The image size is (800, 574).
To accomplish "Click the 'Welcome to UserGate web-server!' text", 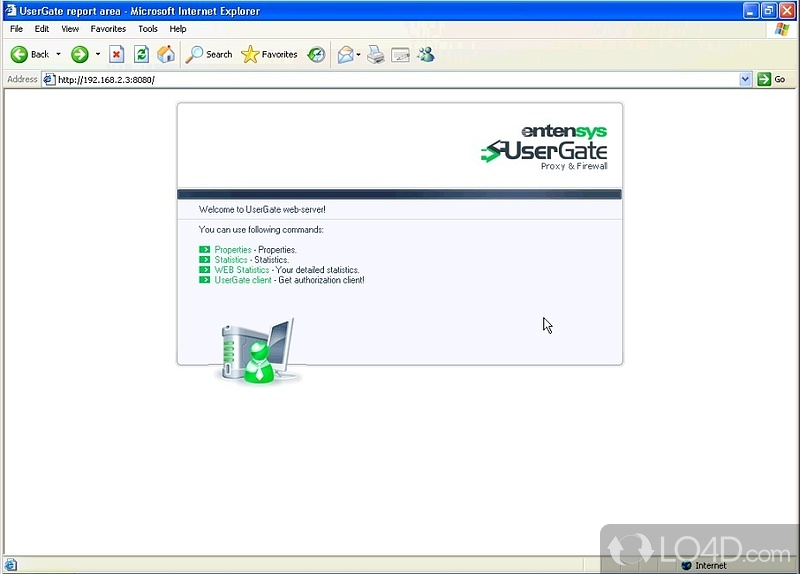I will [x=262, y=210].
